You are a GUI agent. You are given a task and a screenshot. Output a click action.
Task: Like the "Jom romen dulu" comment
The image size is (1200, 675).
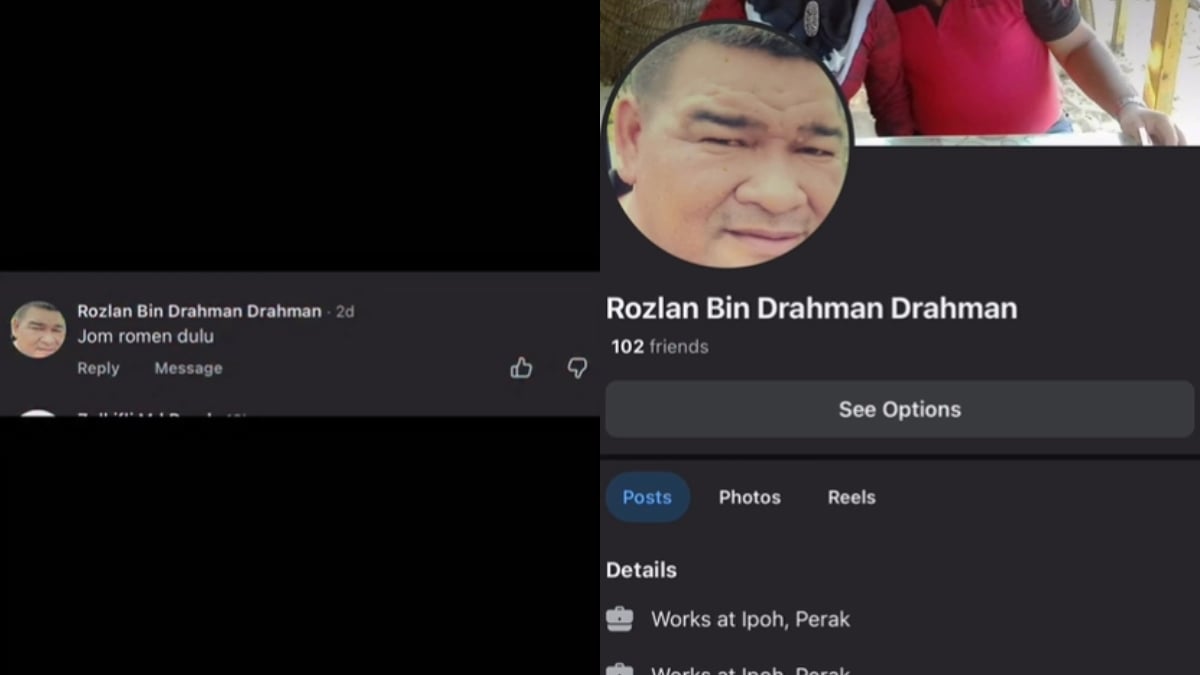click(x=521, y=368)
